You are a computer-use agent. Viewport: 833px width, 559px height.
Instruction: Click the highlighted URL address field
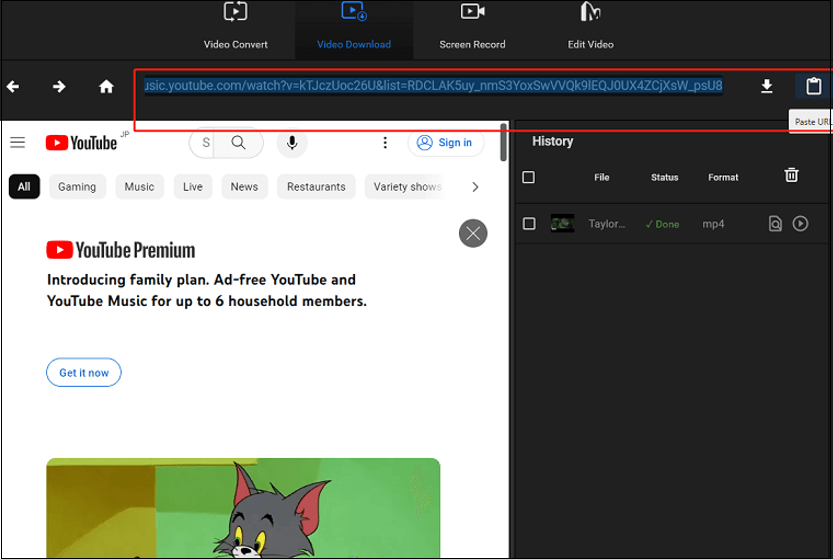[x=433, y=86]
